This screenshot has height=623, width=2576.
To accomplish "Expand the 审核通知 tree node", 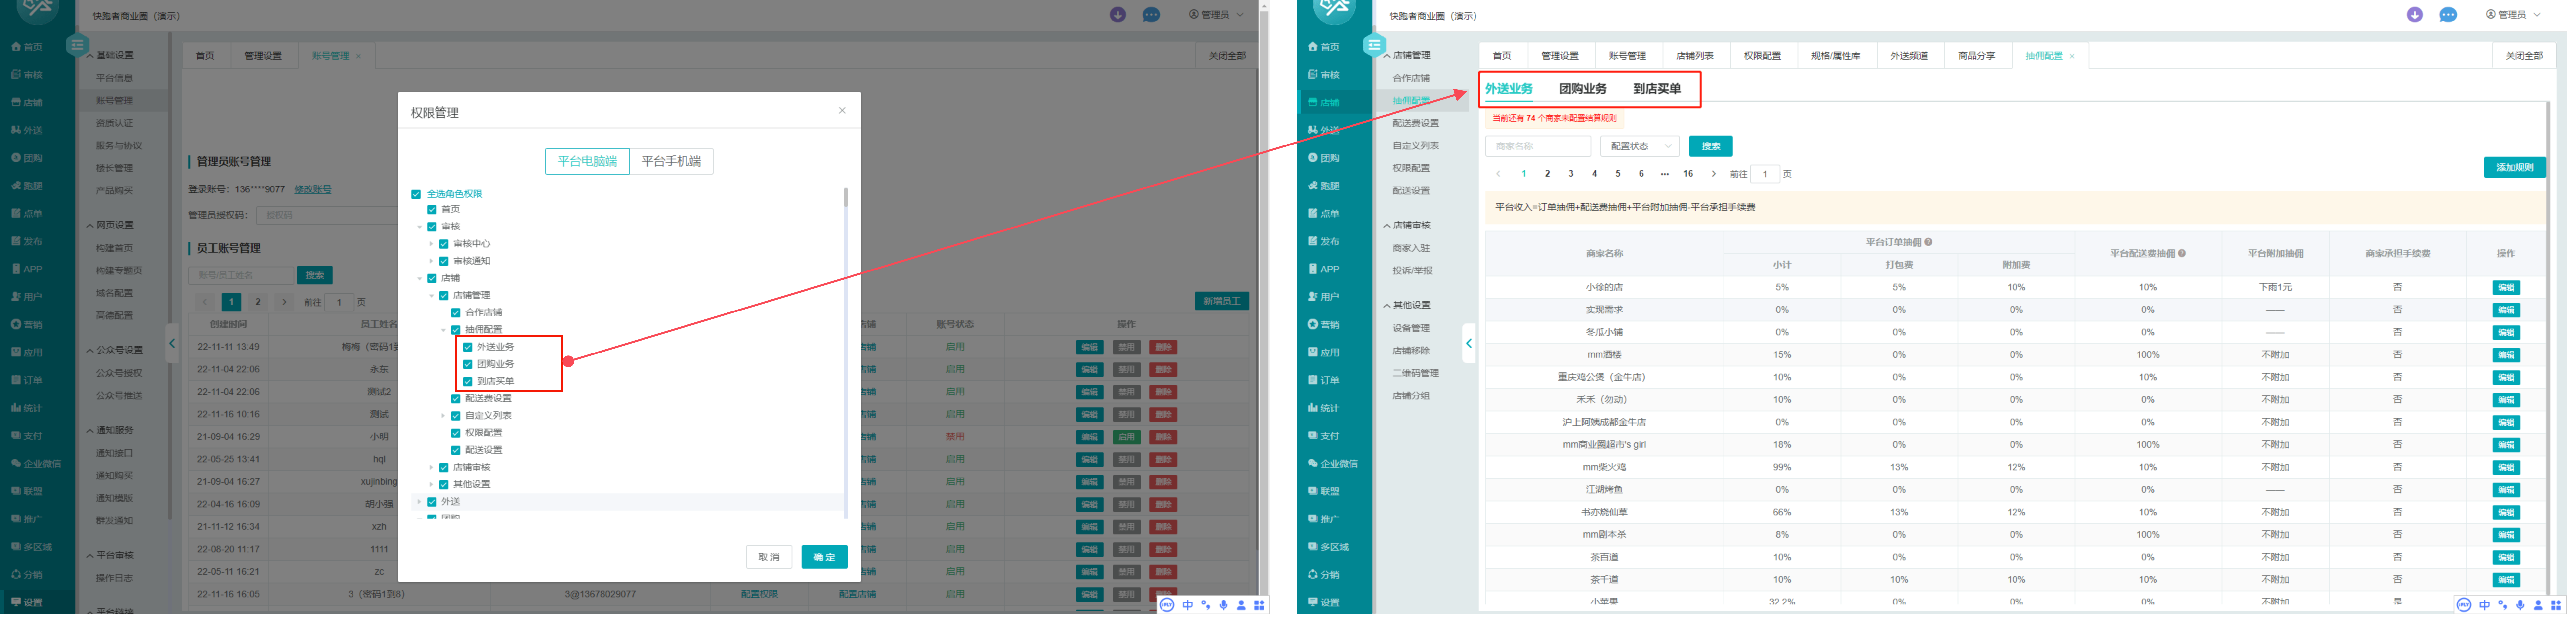I will 432,261.
